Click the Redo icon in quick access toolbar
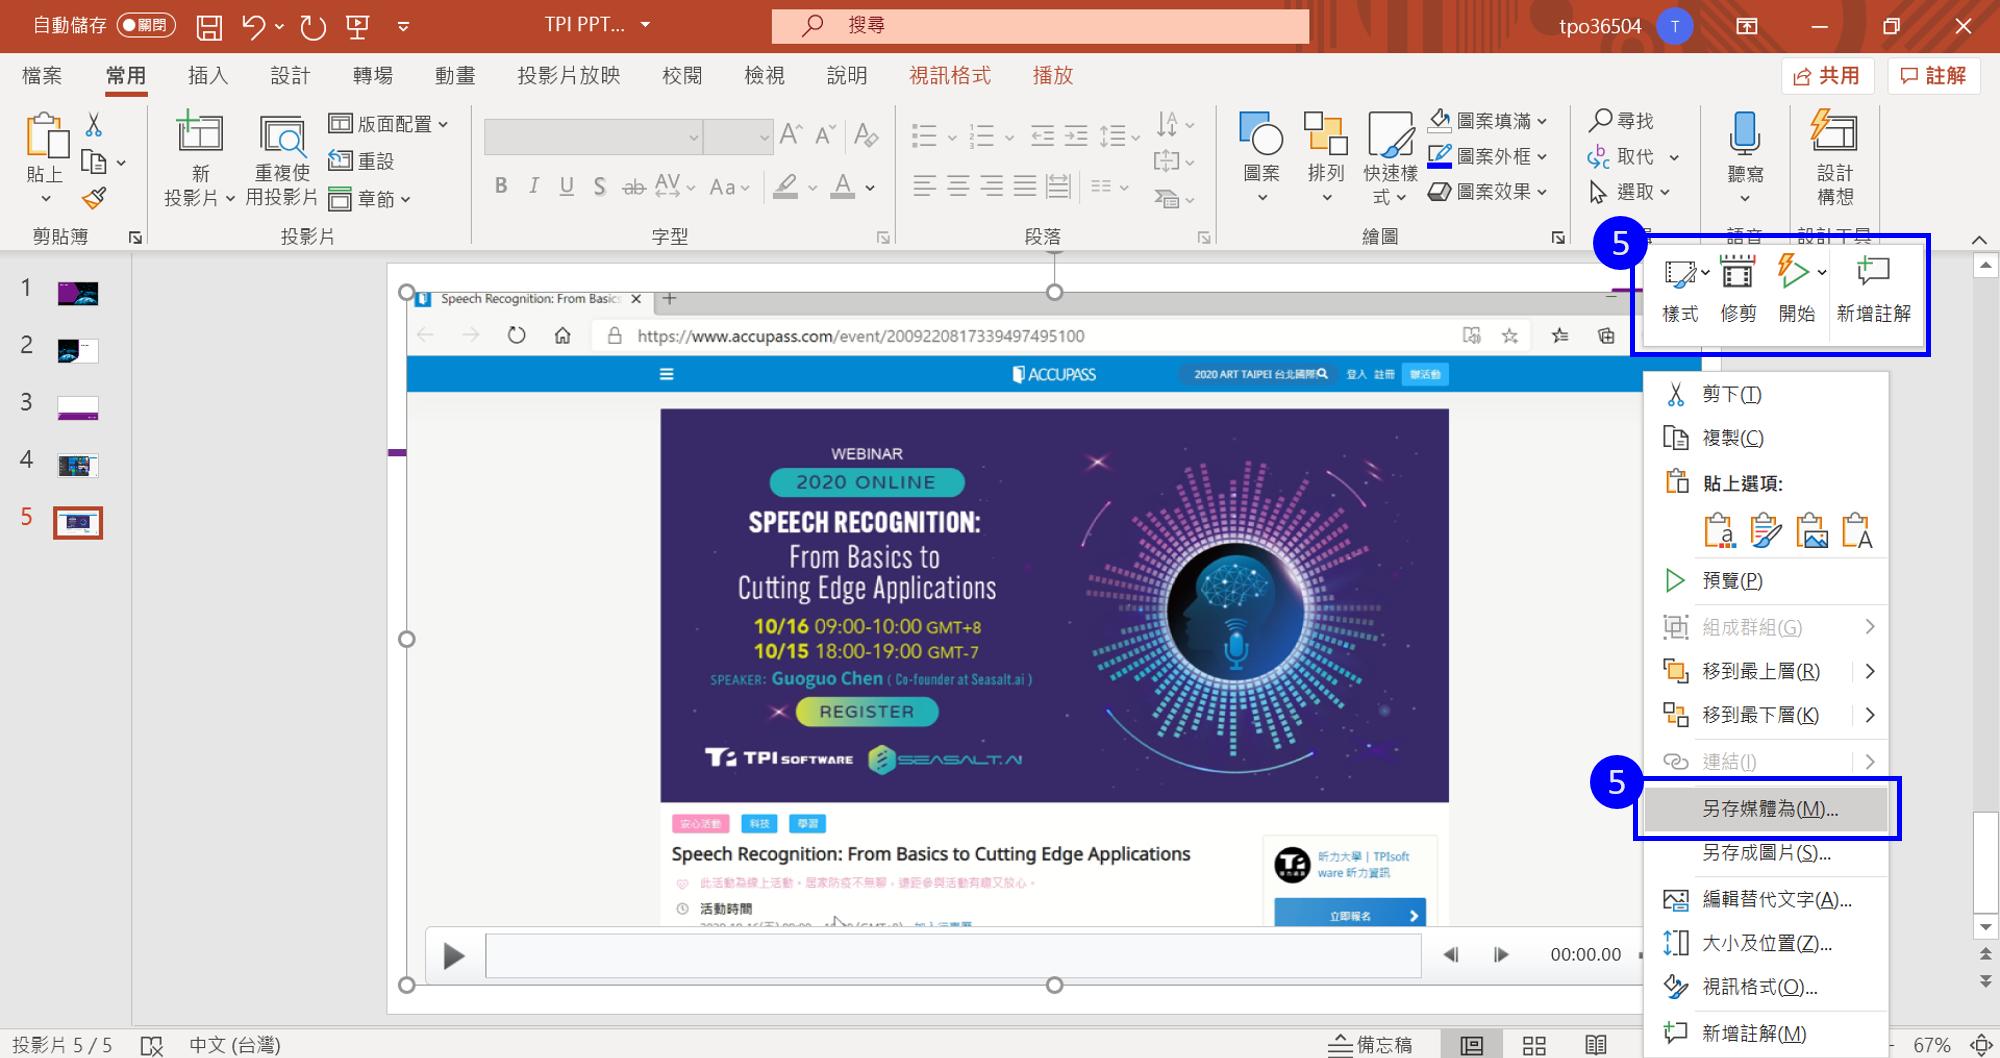 coord(313,26)
